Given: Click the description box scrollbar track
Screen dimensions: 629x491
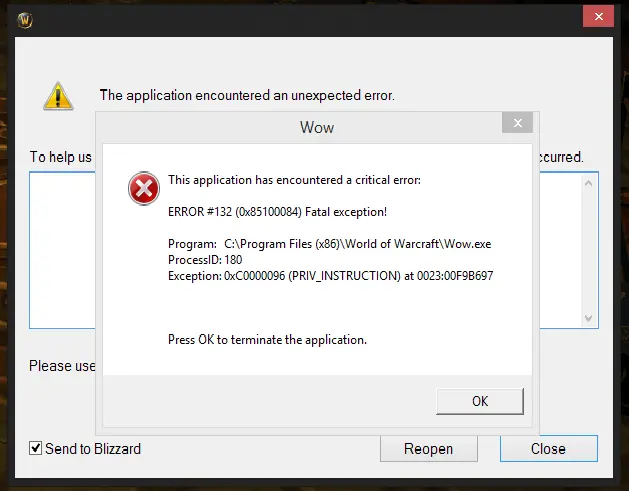Looking at the screenshot, I should coord(588,251).
